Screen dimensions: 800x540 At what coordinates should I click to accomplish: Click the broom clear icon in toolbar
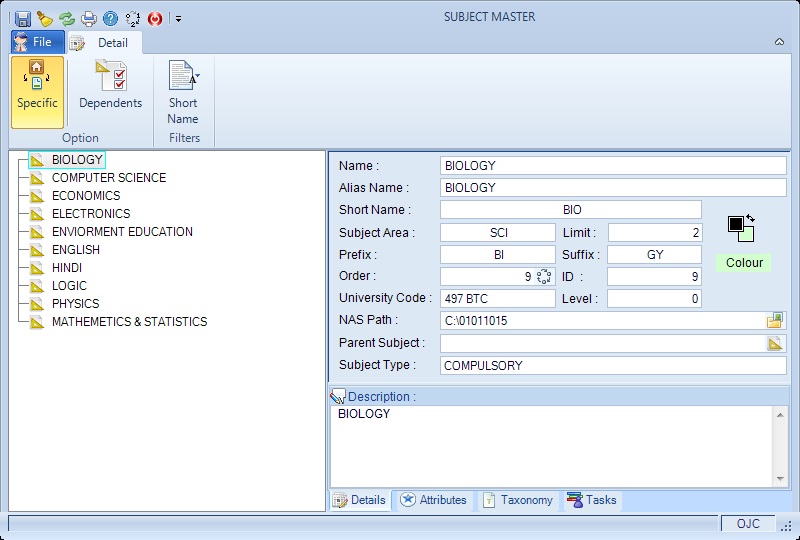(45, 19)
